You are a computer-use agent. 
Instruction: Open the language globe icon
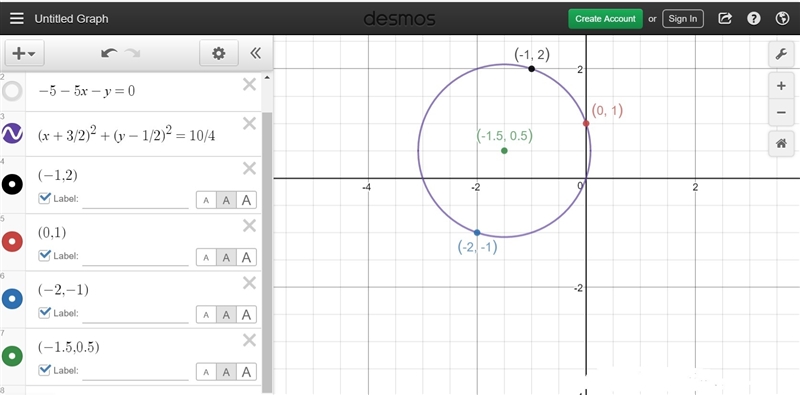pos(782,18)
